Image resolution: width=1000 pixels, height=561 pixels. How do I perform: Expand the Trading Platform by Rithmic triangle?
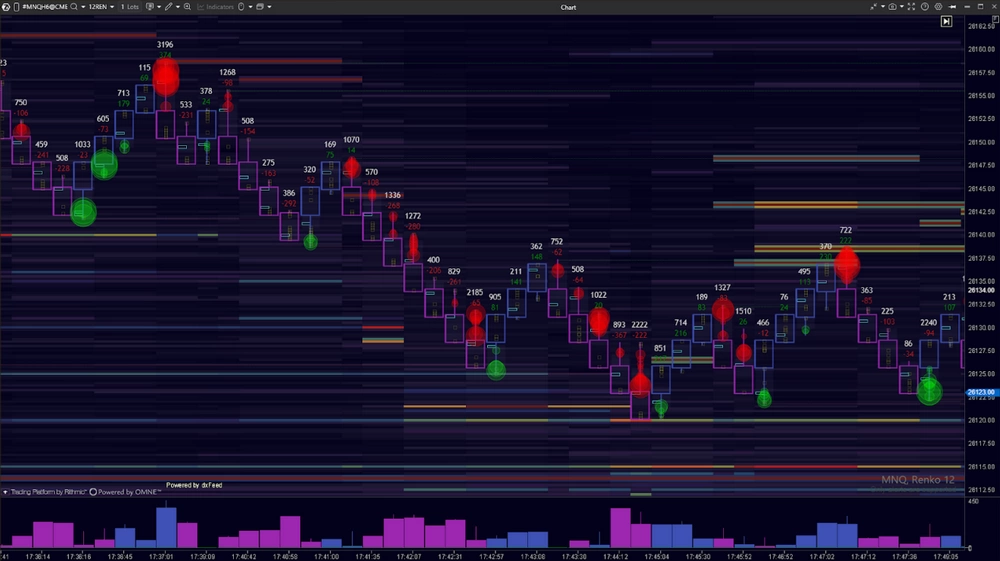[x=5, y=492]
